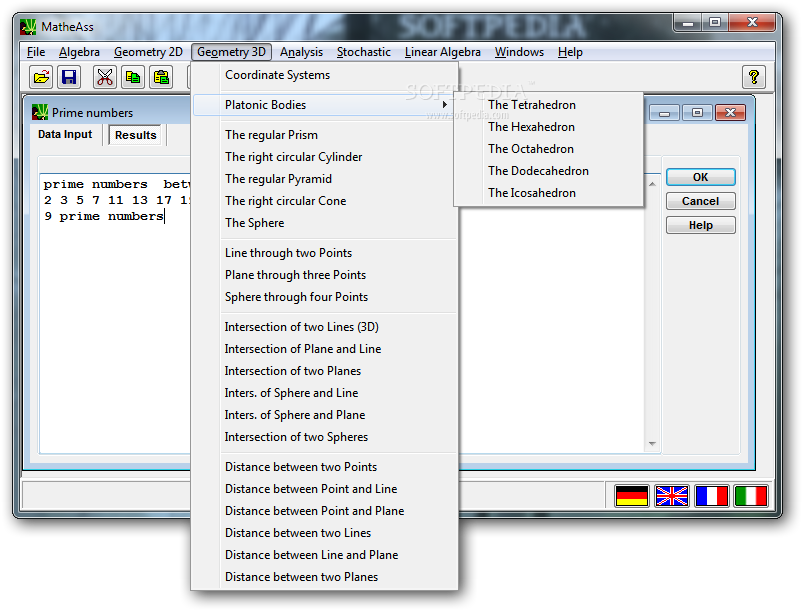Viewport: 803px width, 611px height.
Task: Select Distance between two Points
Action: 325,467
